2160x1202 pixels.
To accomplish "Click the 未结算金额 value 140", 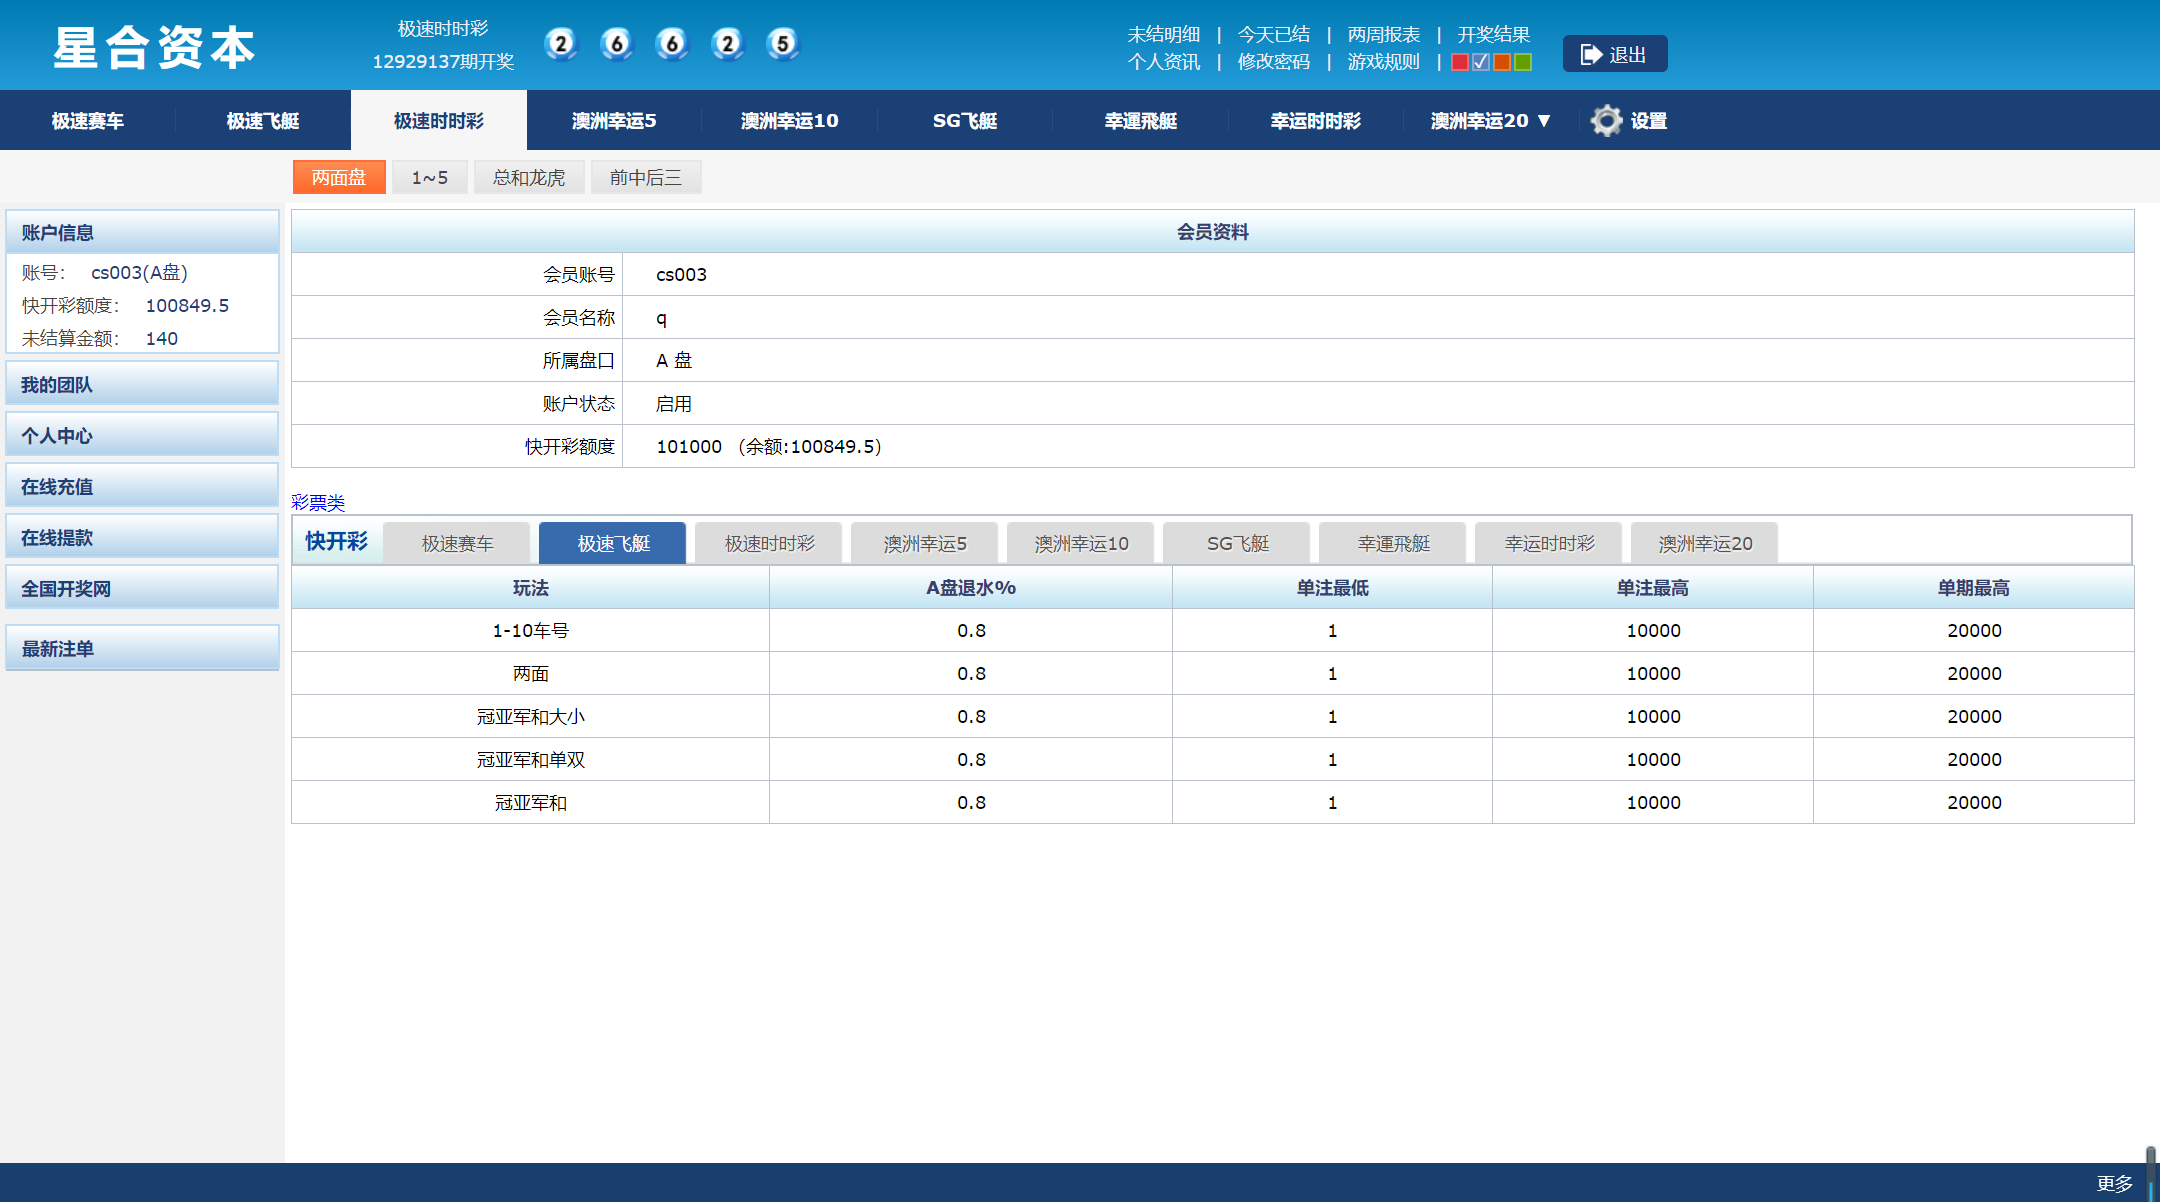I will tap(162, 338).
